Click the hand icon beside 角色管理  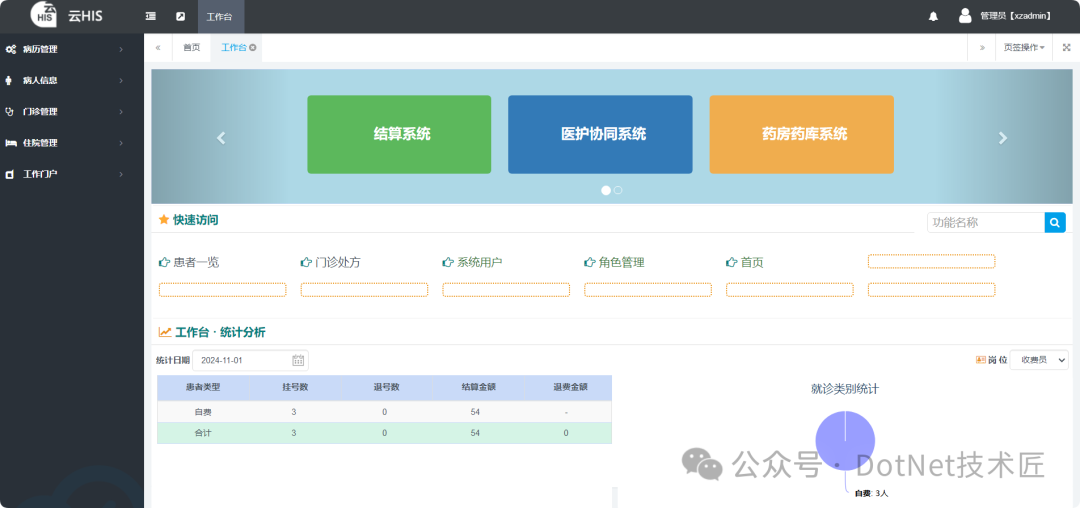[590, 262]
